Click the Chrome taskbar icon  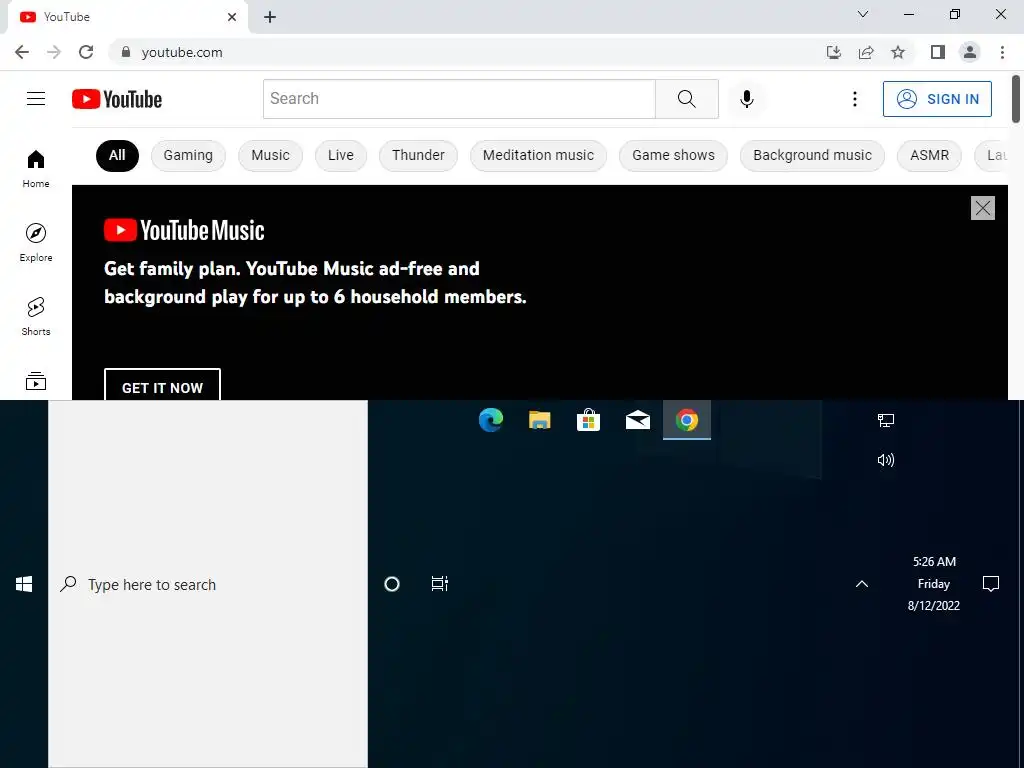(x=686, y=420)
